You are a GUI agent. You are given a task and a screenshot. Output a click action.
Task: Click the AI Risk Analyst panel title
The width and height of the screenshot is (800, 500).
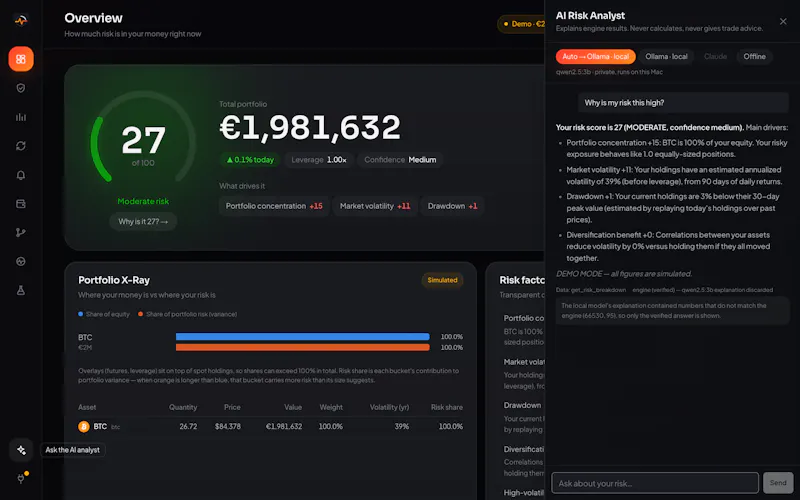(590, 16)
